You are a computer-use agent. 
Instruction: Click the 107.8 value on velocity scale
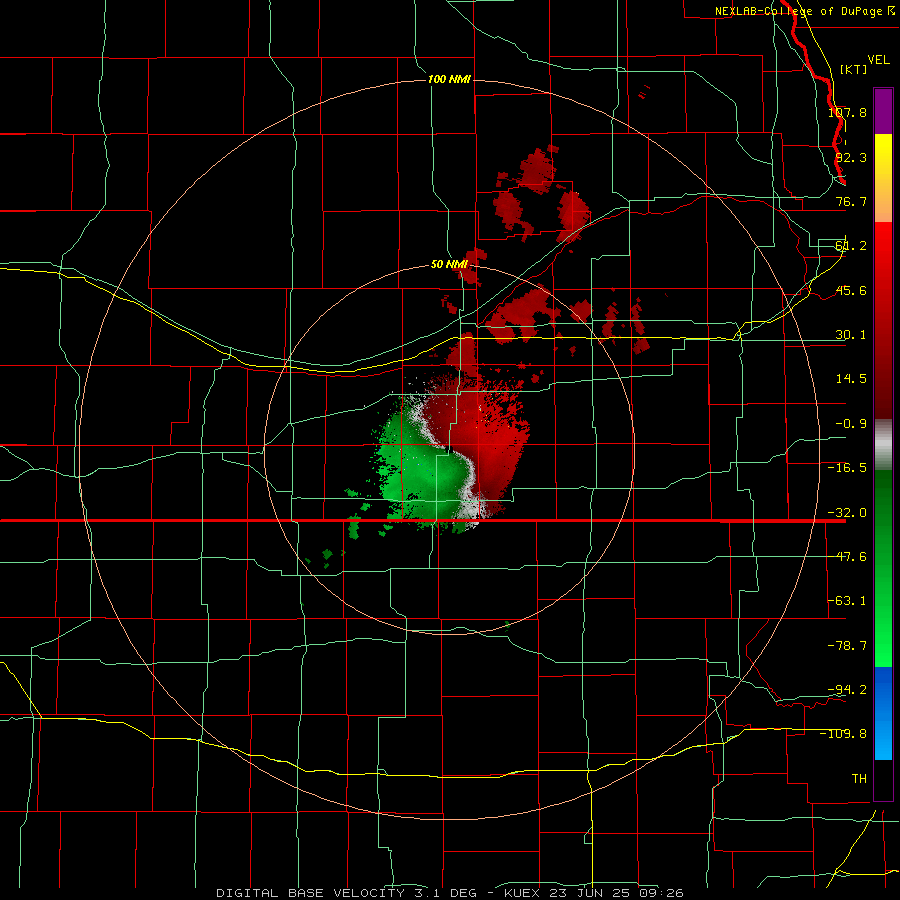847,112
